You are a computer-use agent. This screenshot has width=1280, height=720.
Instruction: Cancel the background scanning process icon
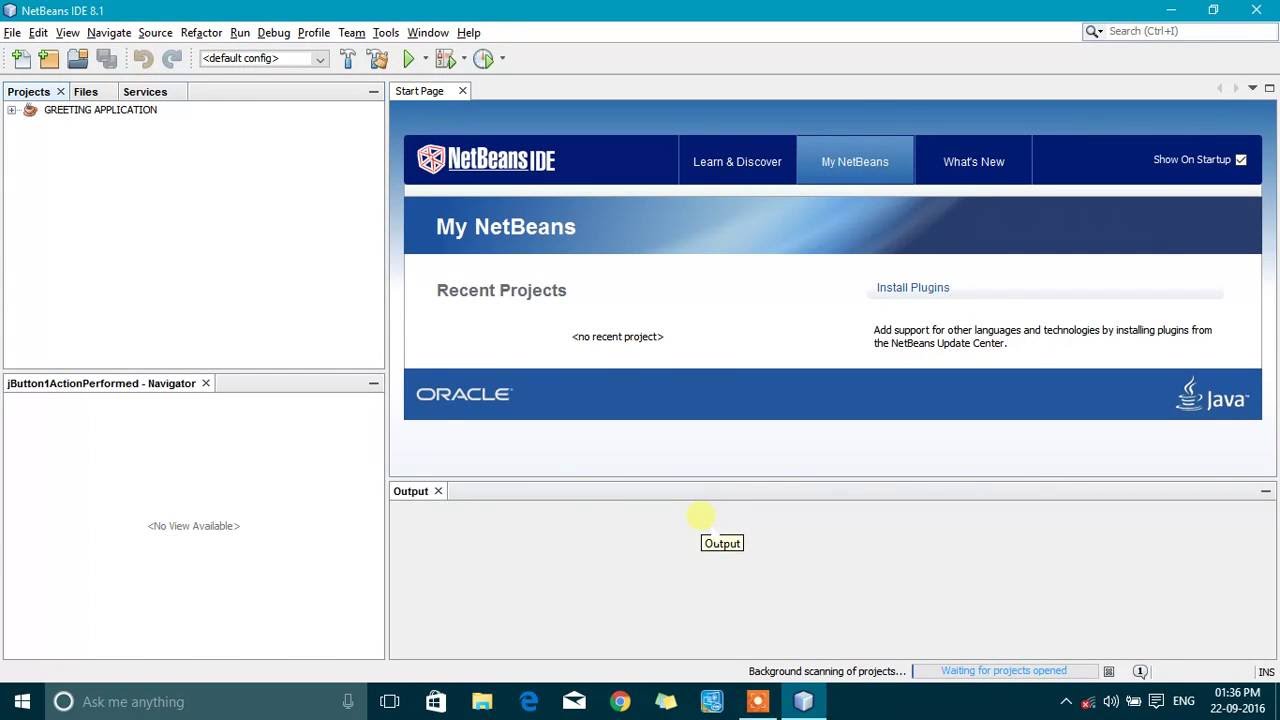(1108, 671)
